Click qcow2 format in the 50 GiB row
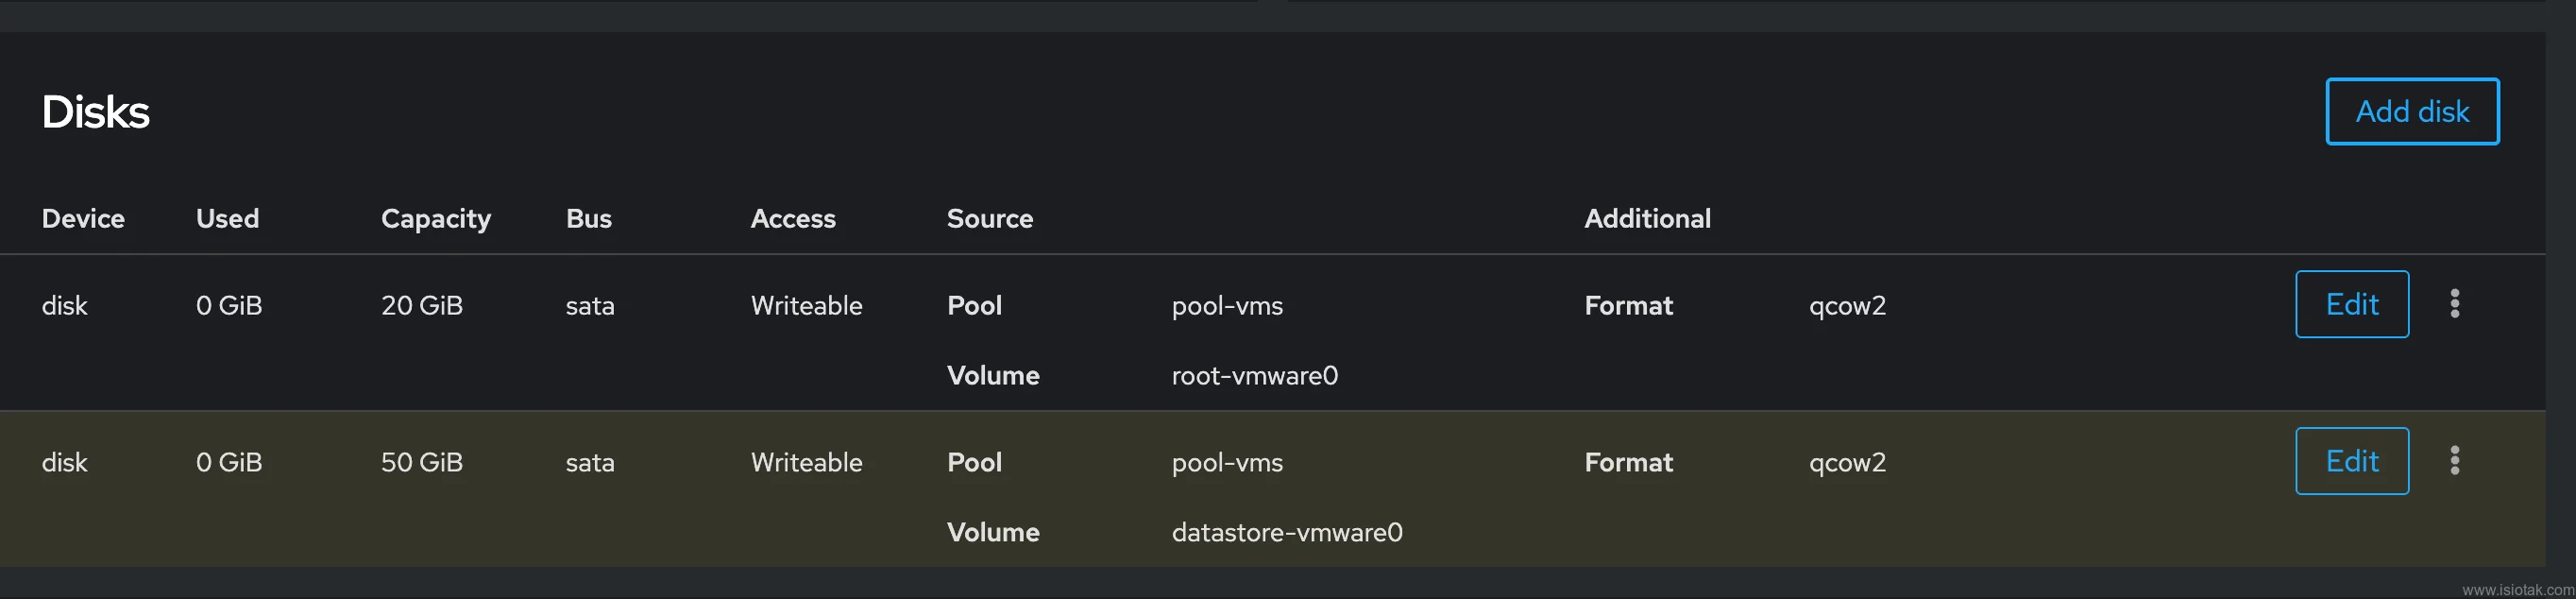 1847,463
